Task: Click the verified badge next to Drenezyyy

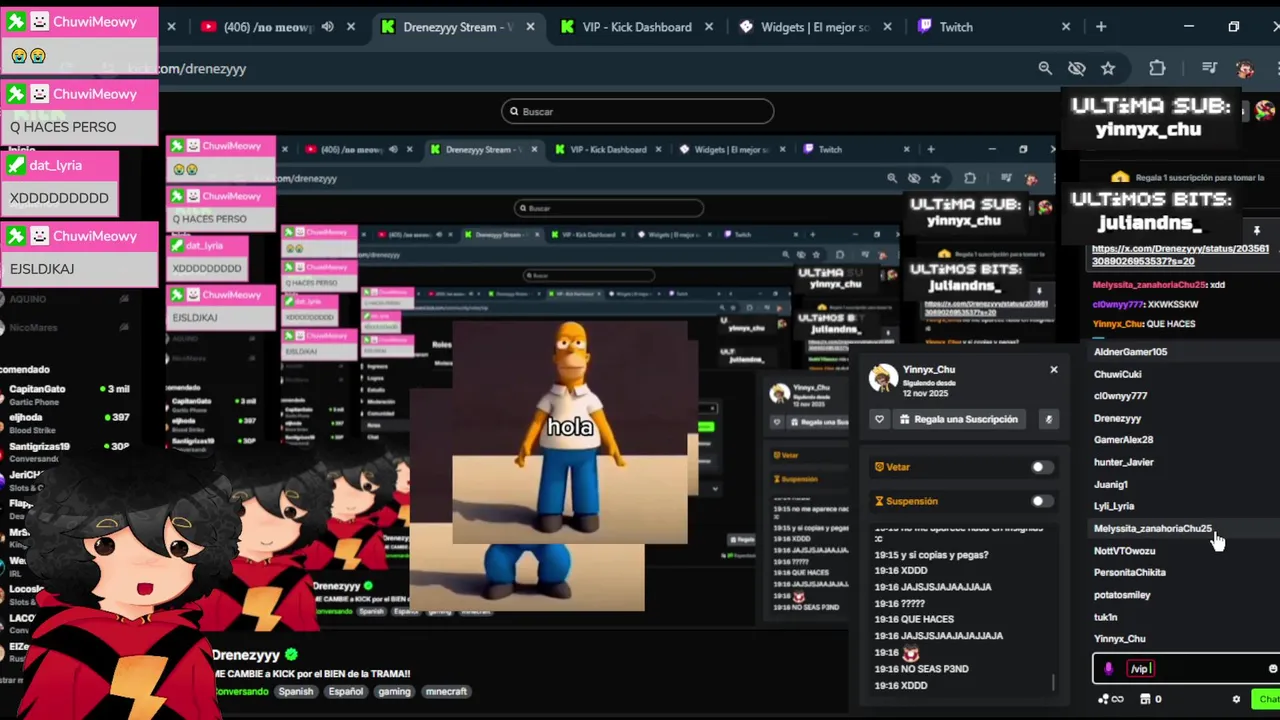Action: pyautogui.click(x=291, y=655)
